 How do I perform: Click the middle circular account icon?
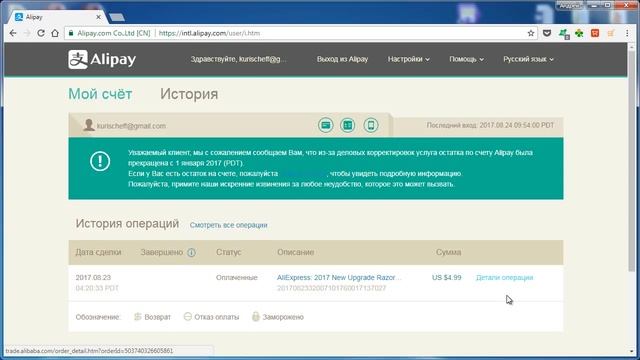tap(348, 125)
